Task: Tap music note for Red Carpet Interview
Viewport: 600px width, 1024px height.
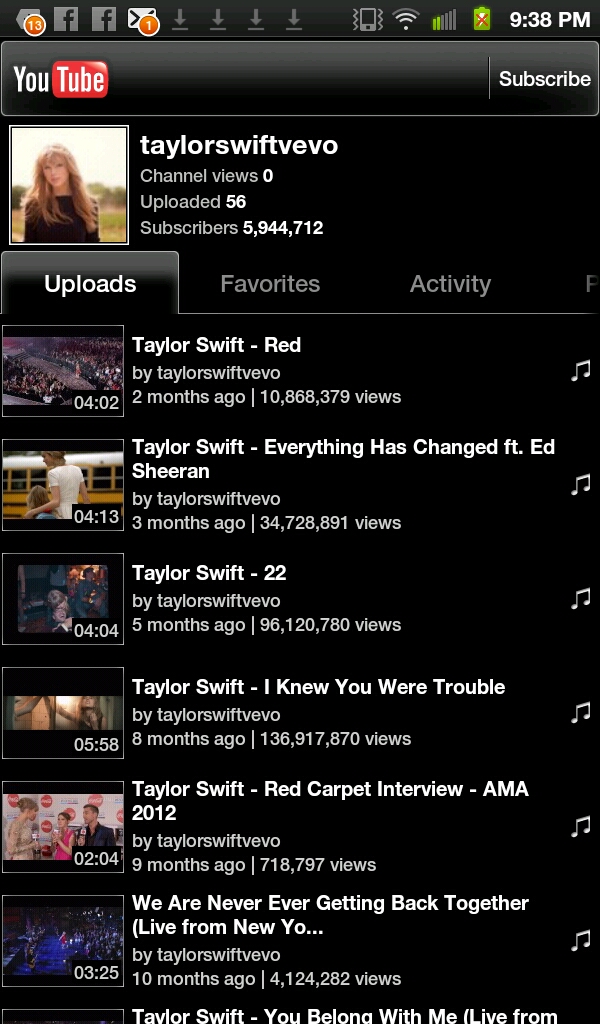Action: pyautogui.click(x=580, y=826)
